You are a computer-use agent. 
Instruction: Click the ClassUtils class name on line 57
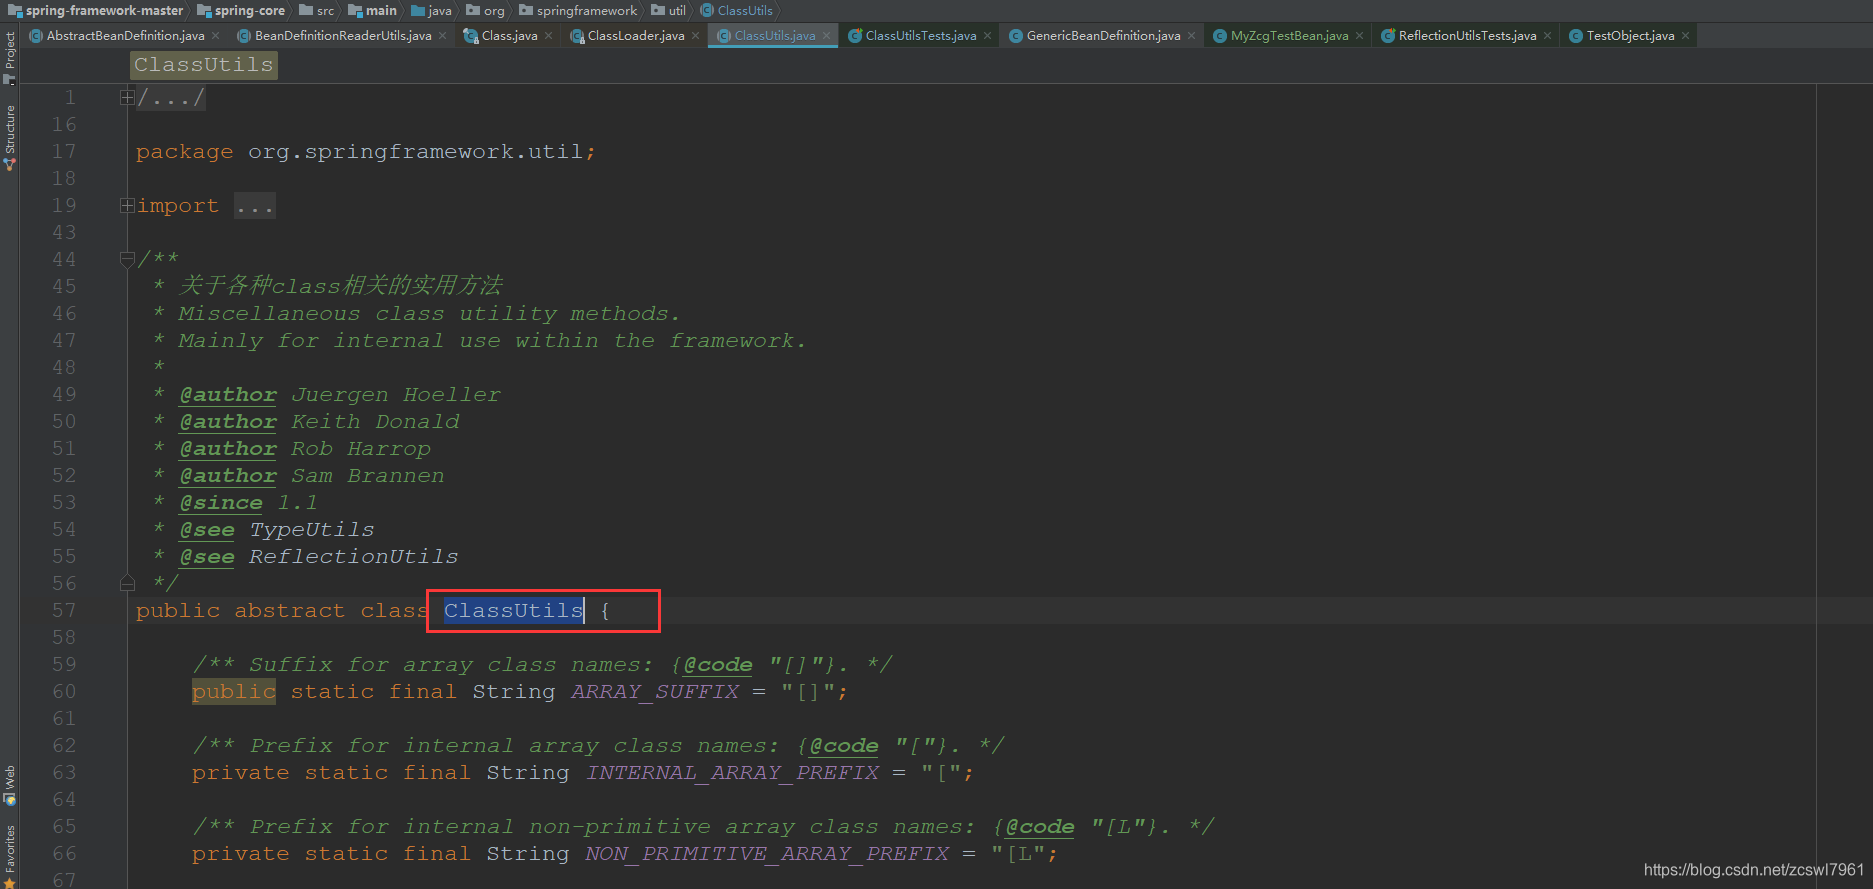click(513, 610)
